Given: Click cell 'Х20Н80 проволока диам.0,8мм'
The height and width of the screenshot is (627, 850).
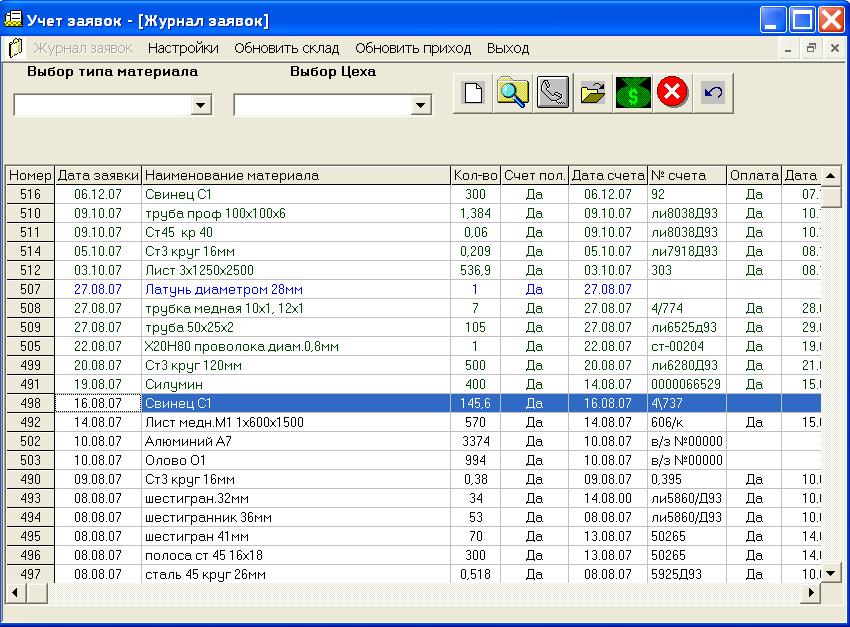Looking at the screenshot, I should pyautogui.click(x=296, y=346).
